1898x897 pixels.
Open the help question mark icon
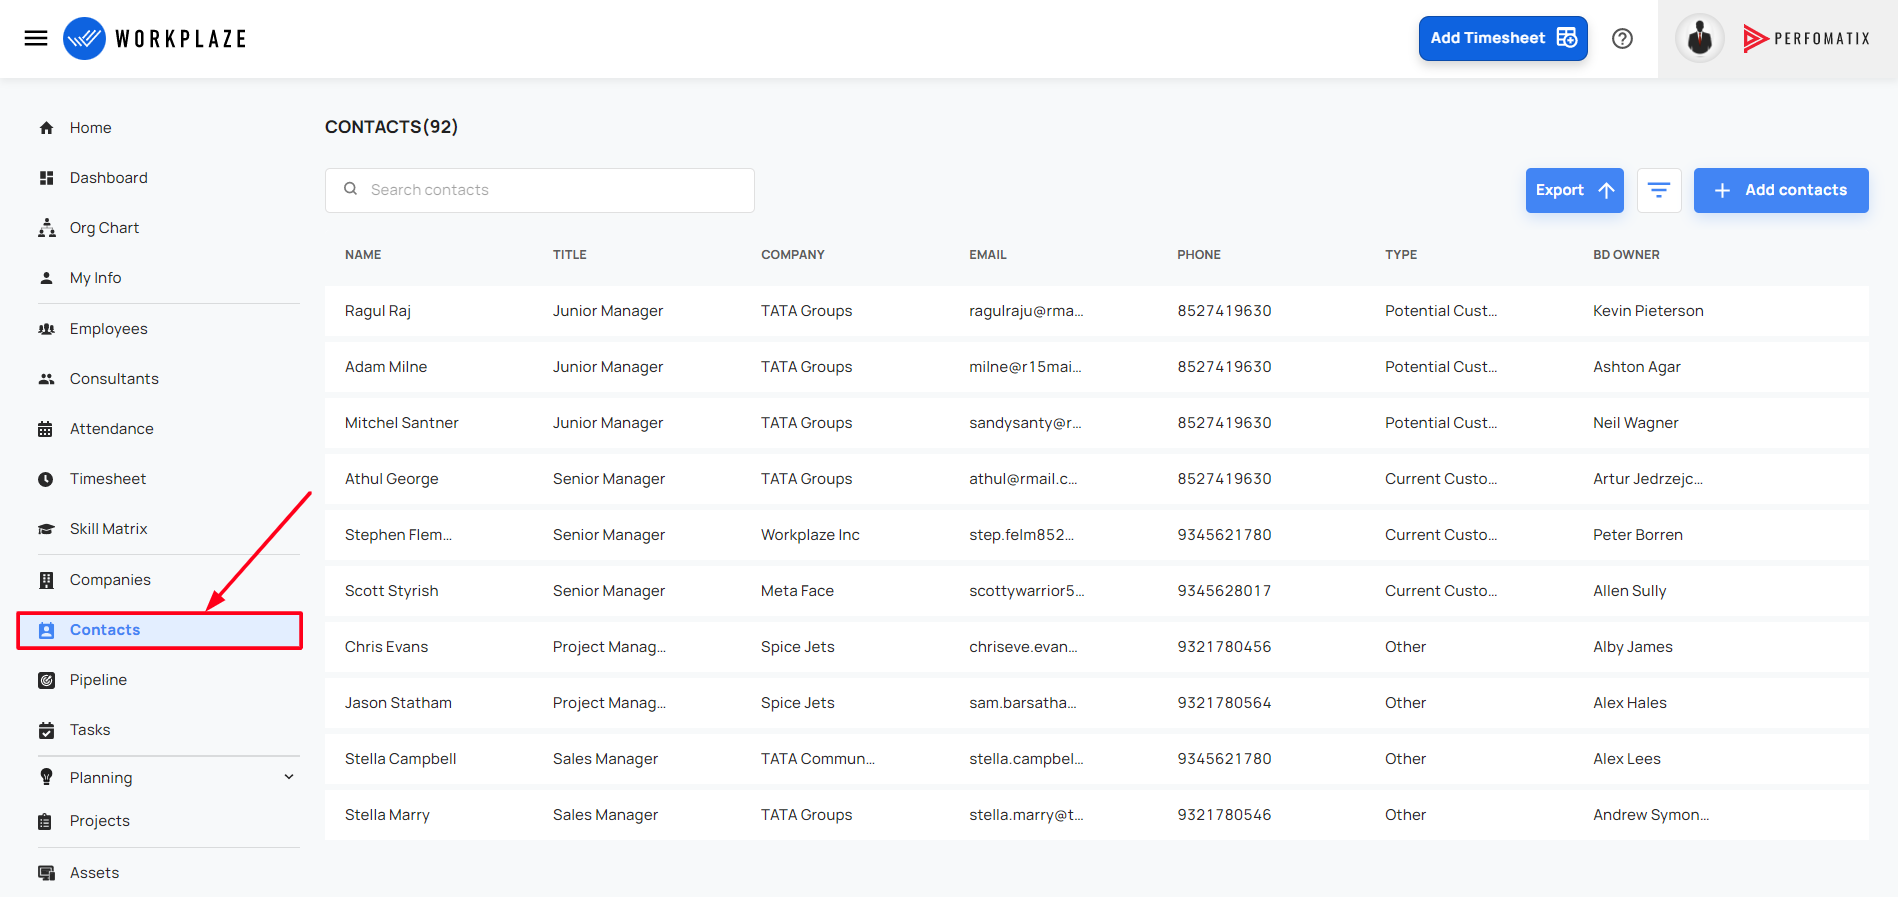(1622, 38)
